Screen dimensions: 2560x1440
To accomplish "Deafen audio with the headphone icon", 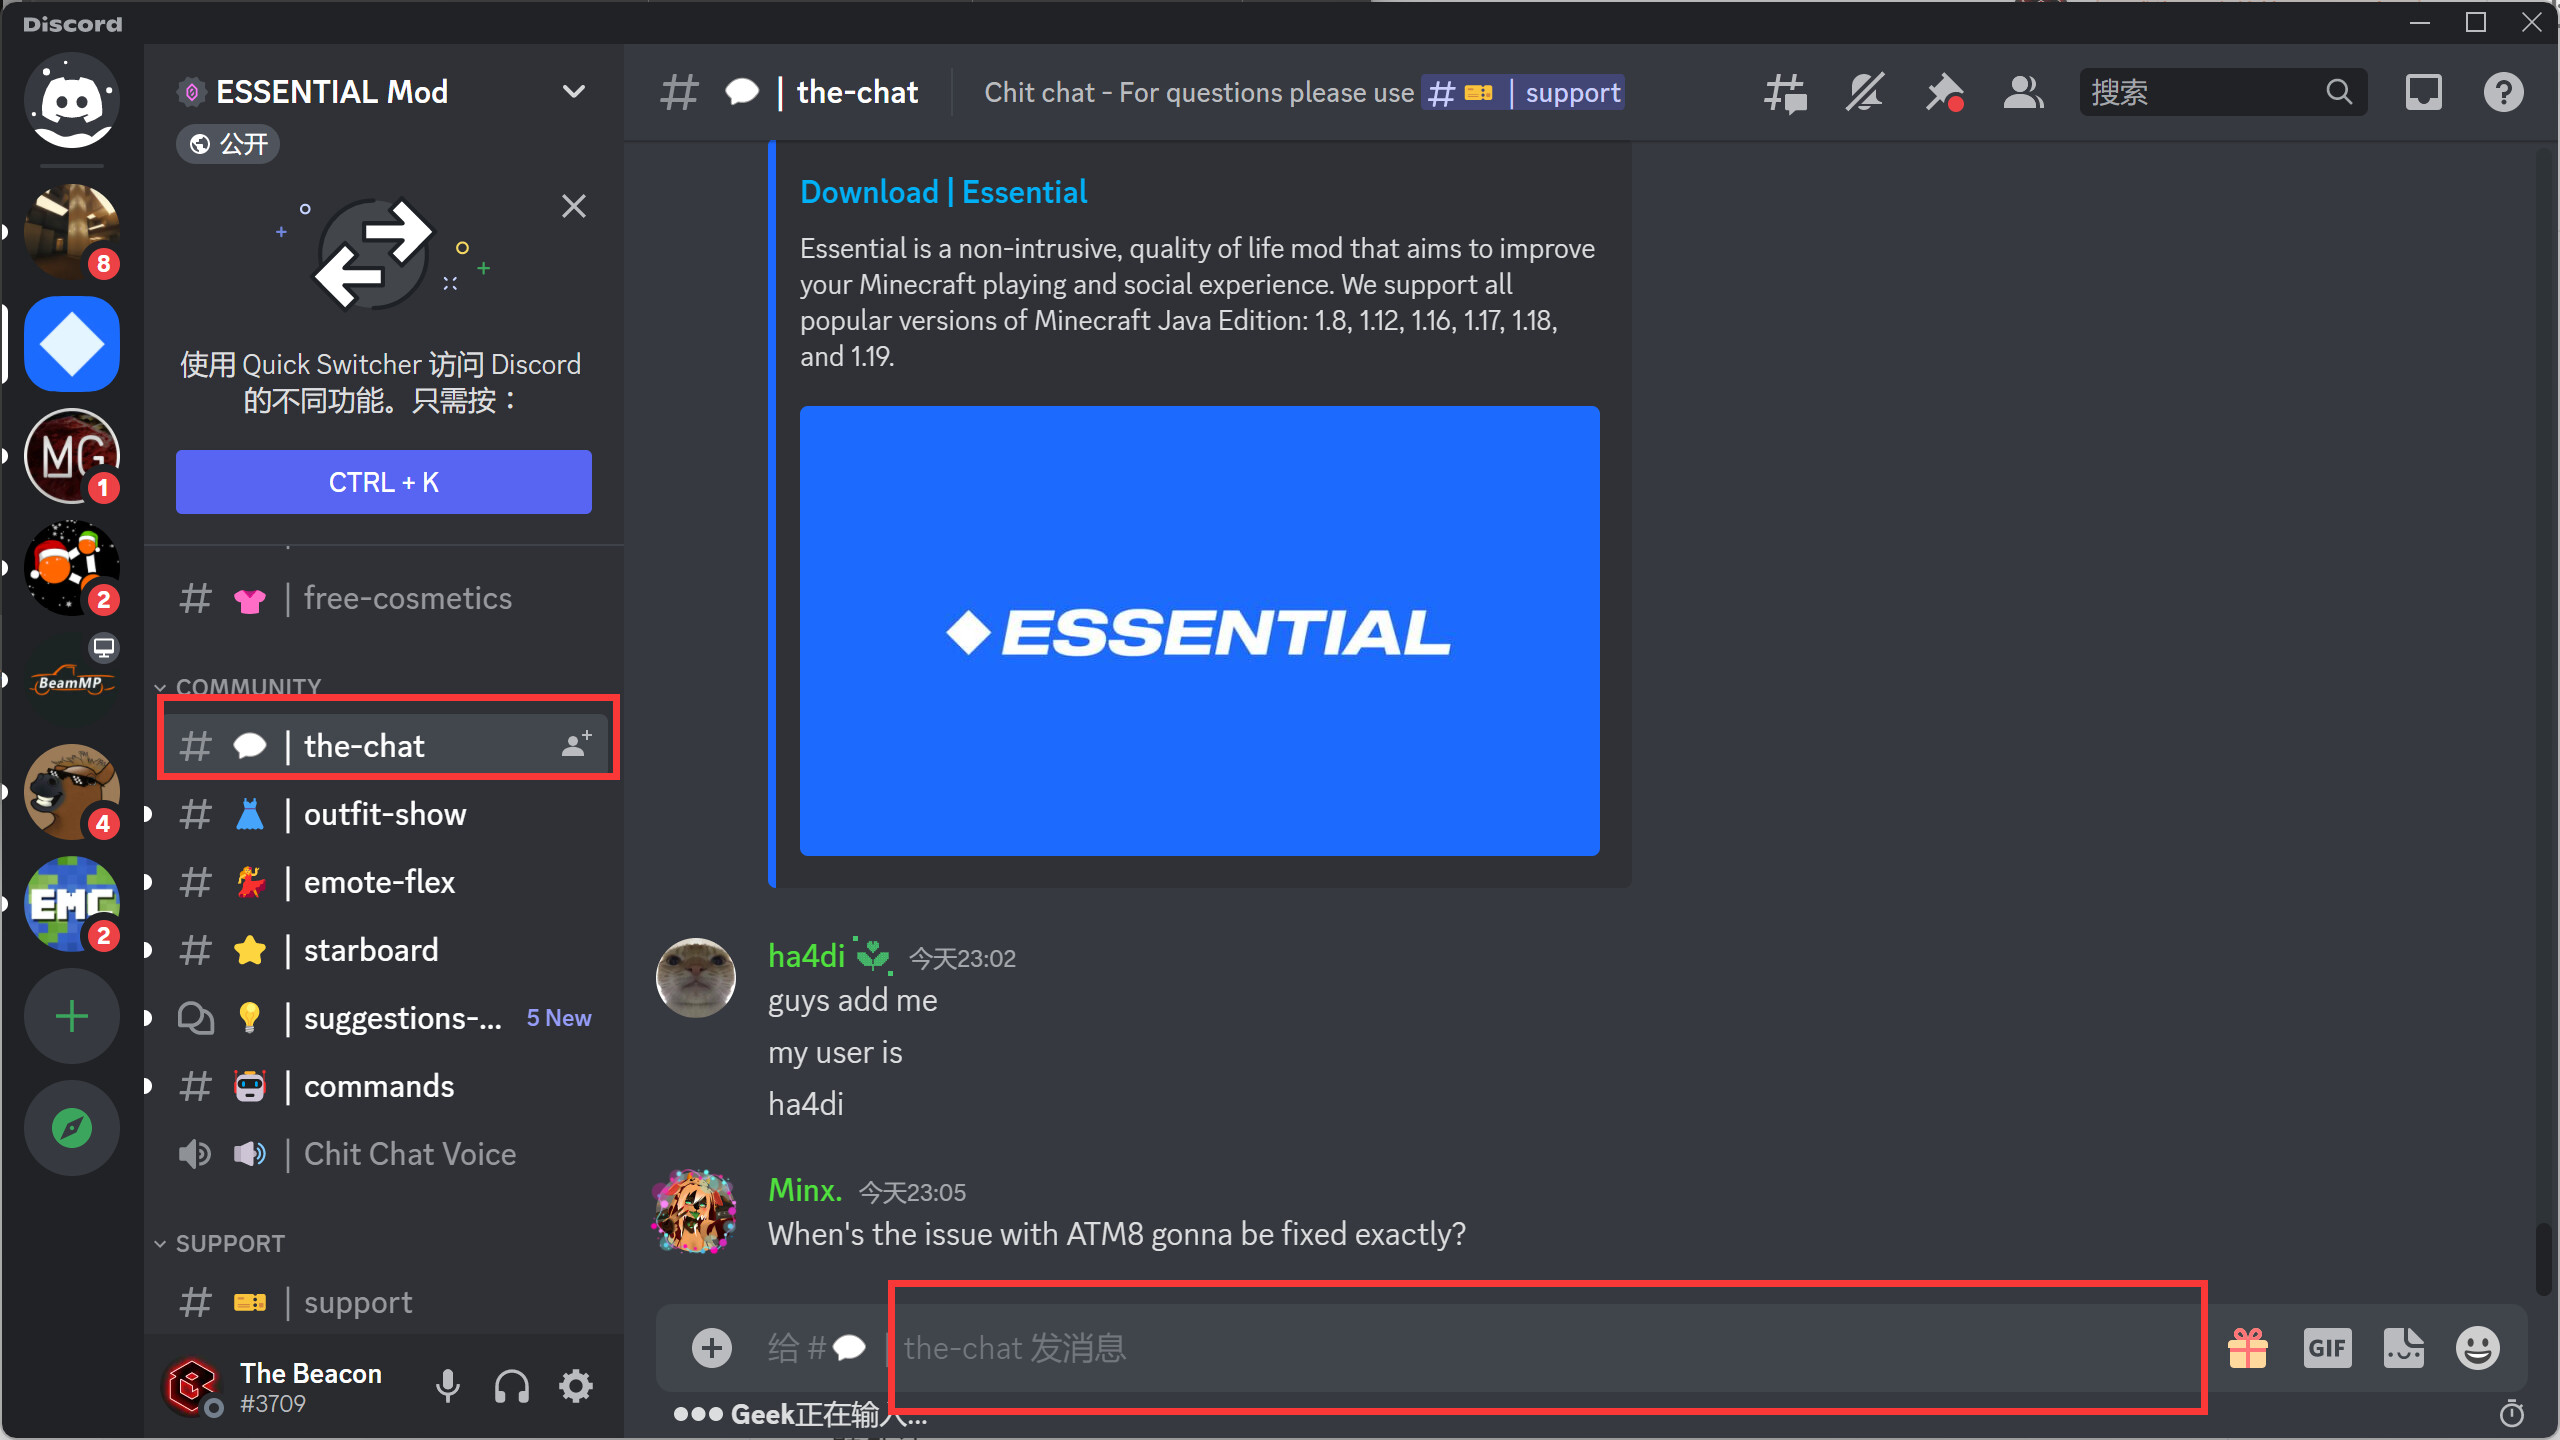I will [511, 1386].
